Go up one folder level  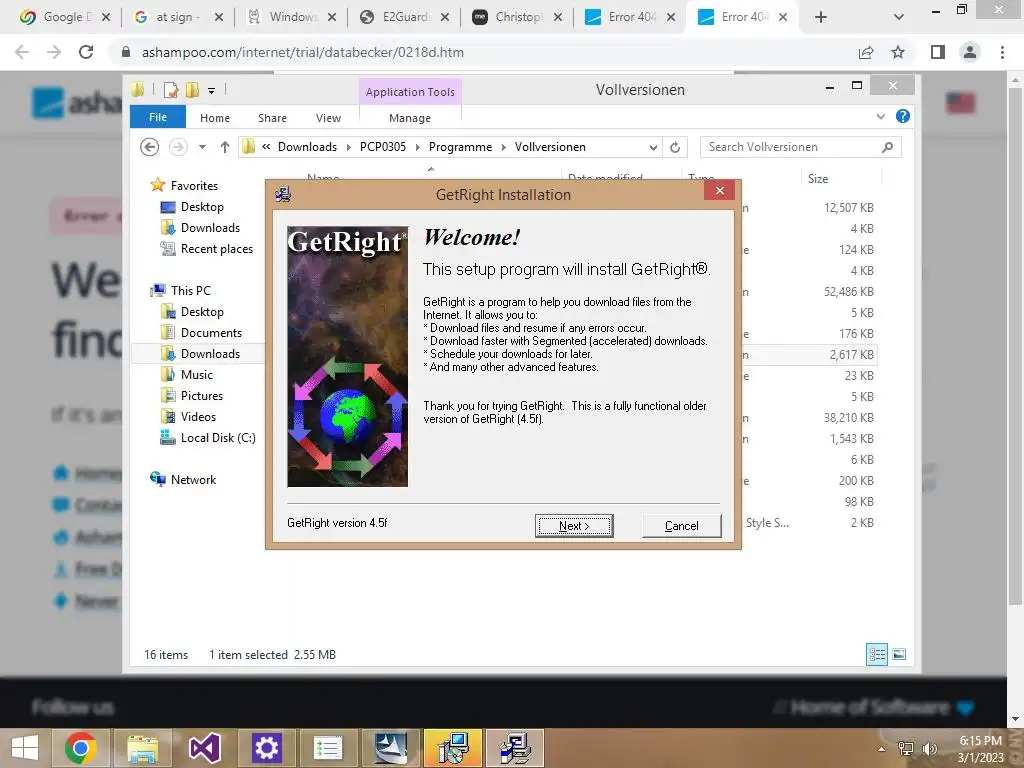(225, 147)
